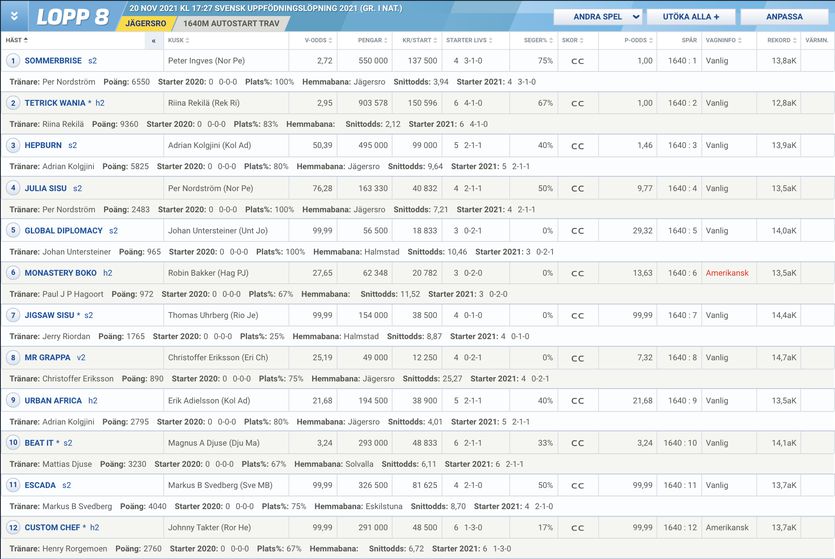Sort by Starter Livs column

(x=469, y=40)
